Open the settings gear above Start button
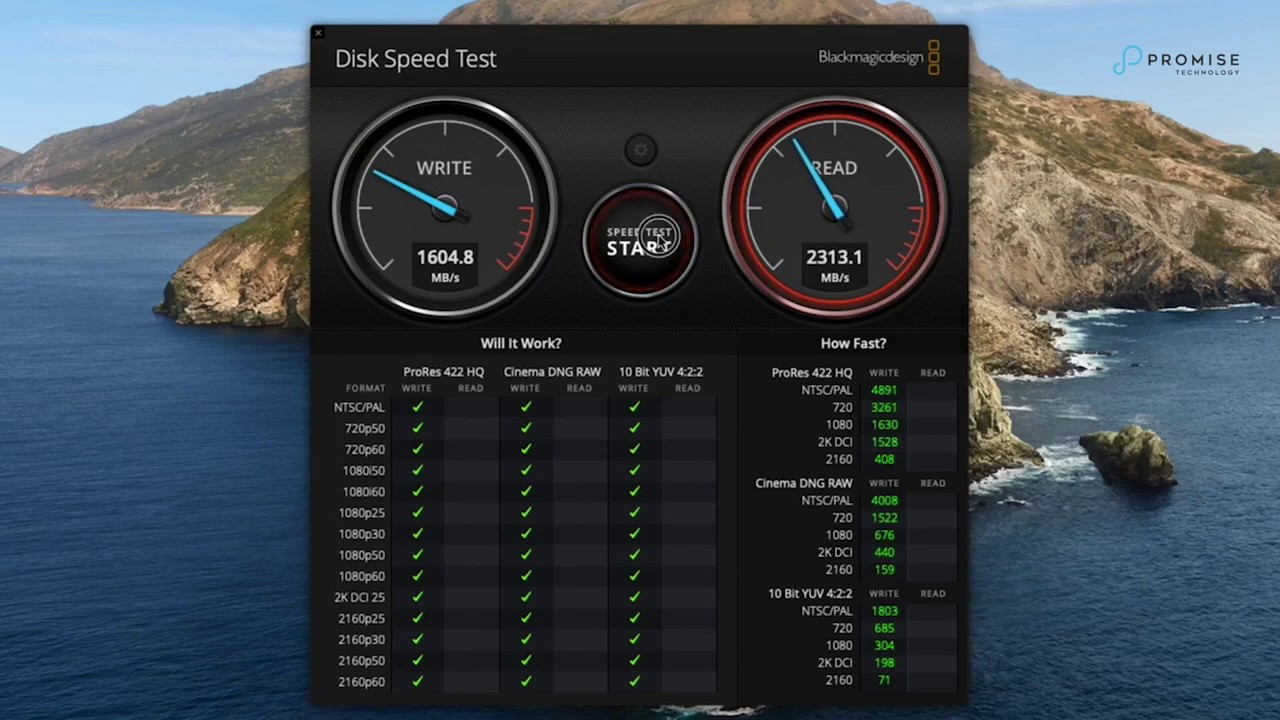1280x720 pixels. point(641,151)
